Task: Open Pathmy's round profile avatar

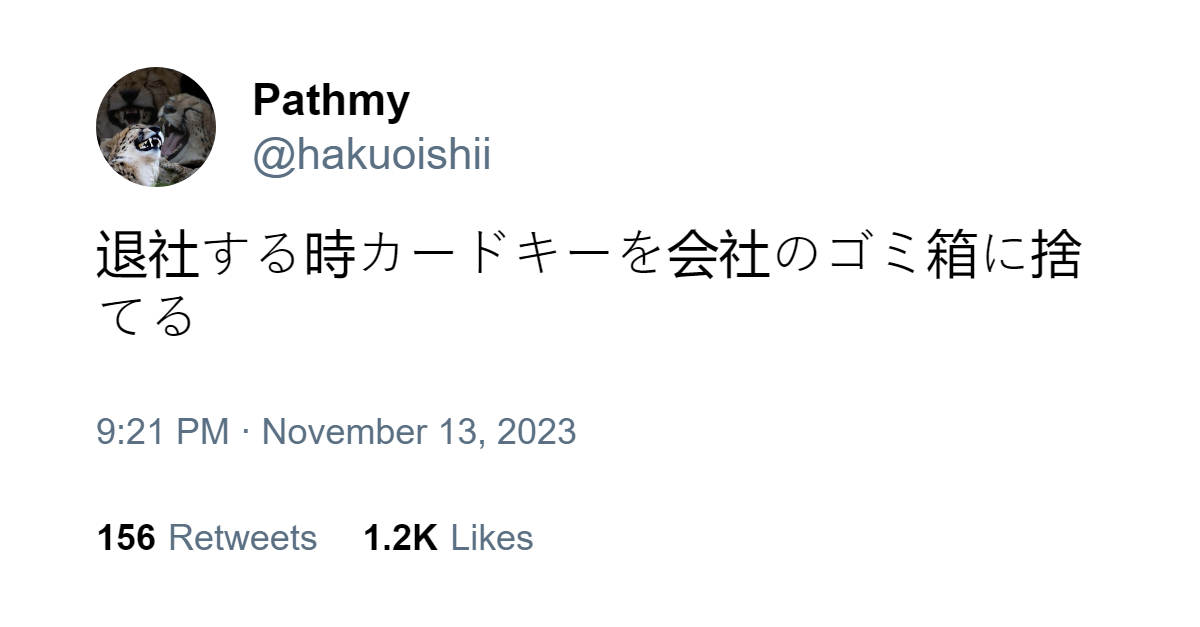Action: coord(156,127)
